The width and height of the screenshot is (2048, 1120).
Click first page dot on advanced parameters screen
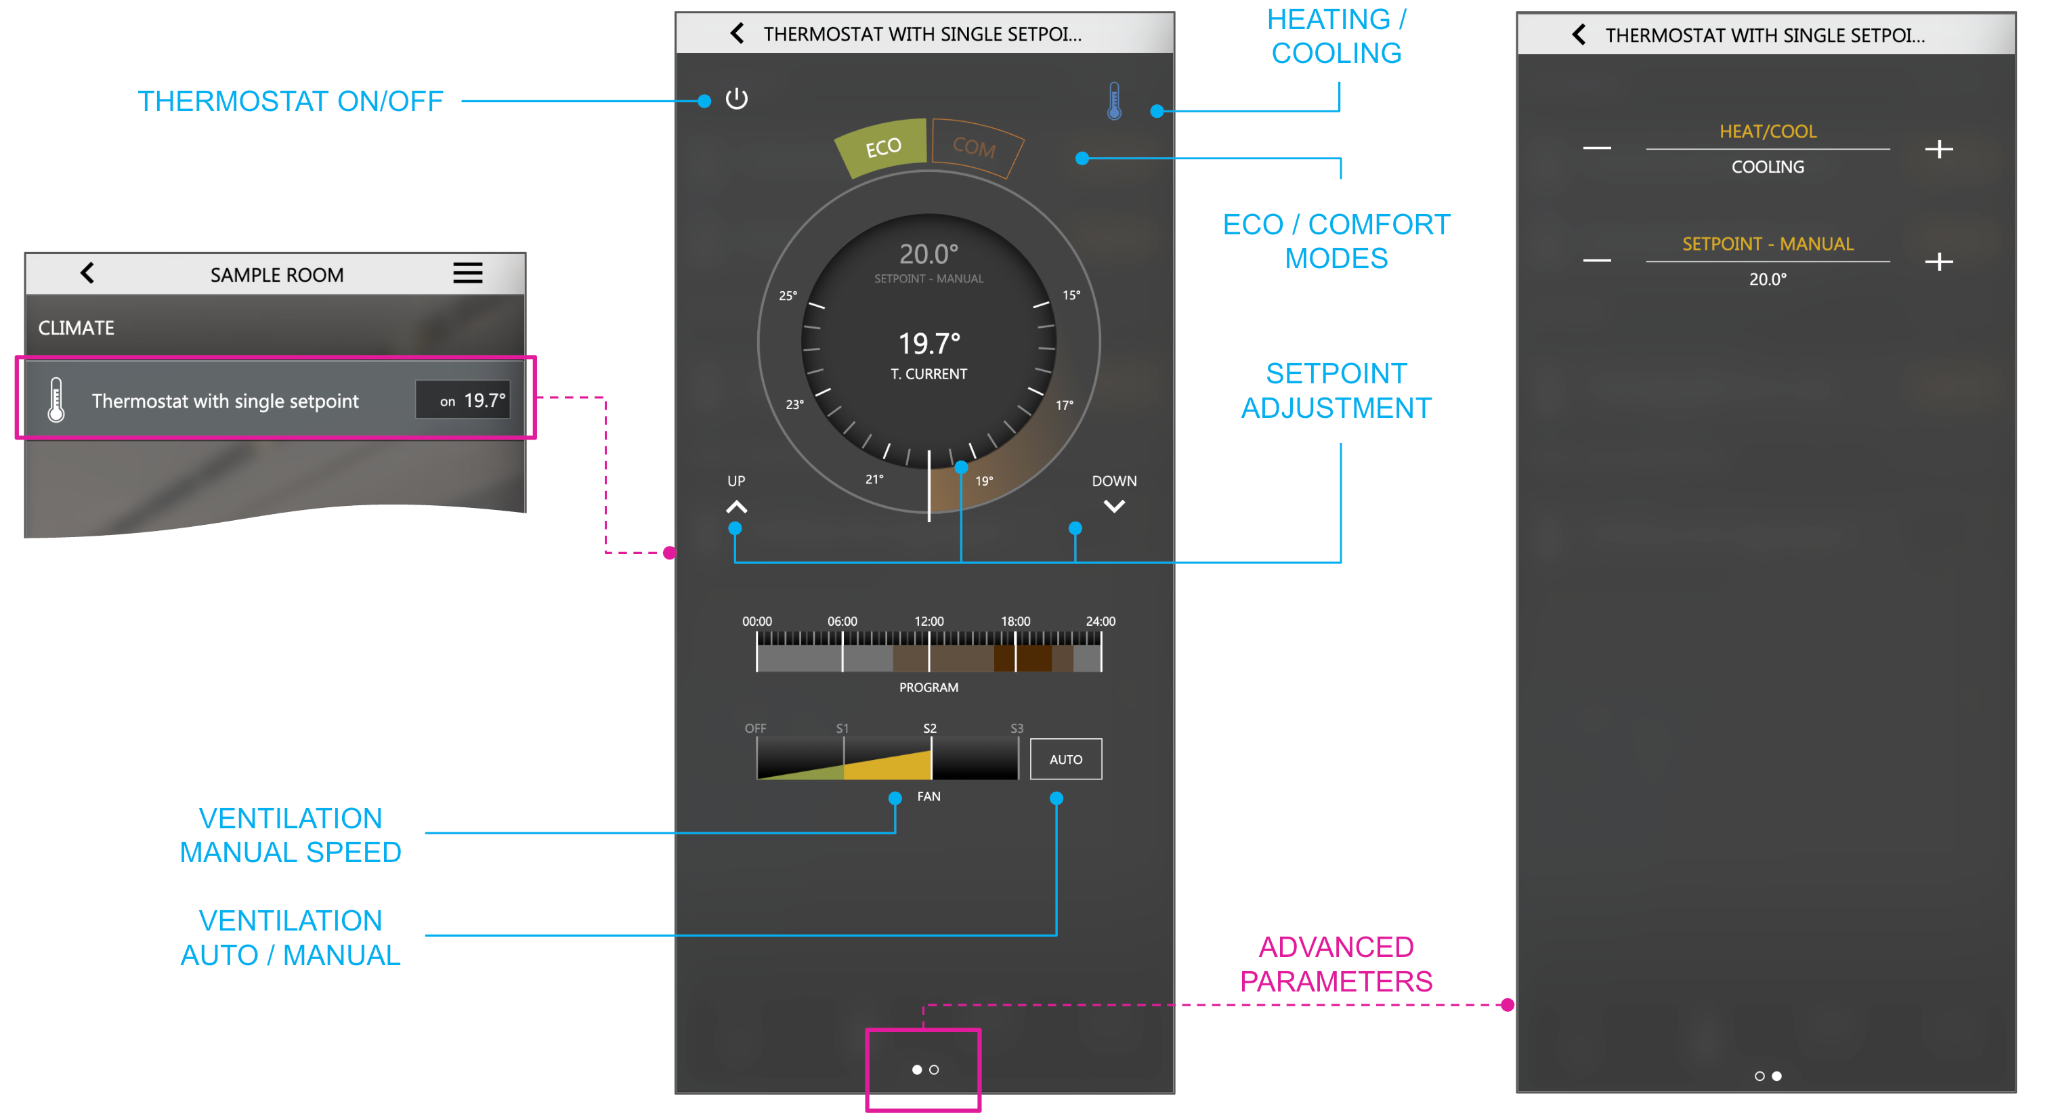tap(1760, 1076)
